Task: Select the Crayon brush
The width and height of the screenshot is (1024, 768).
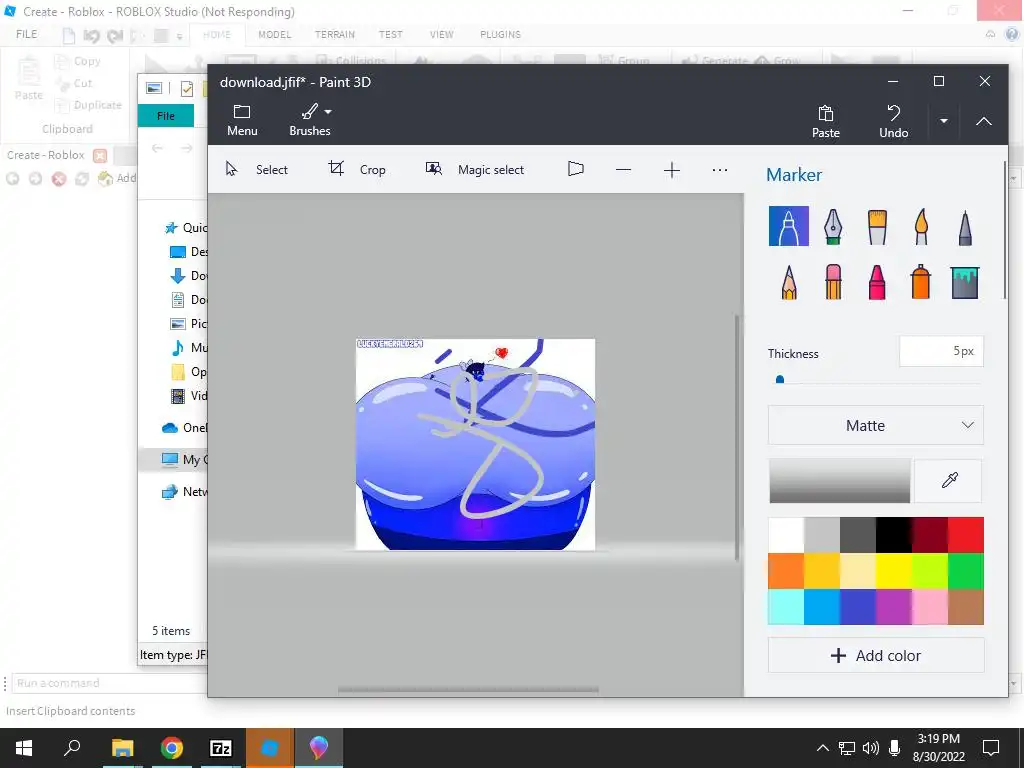Action: pos(877,282)
